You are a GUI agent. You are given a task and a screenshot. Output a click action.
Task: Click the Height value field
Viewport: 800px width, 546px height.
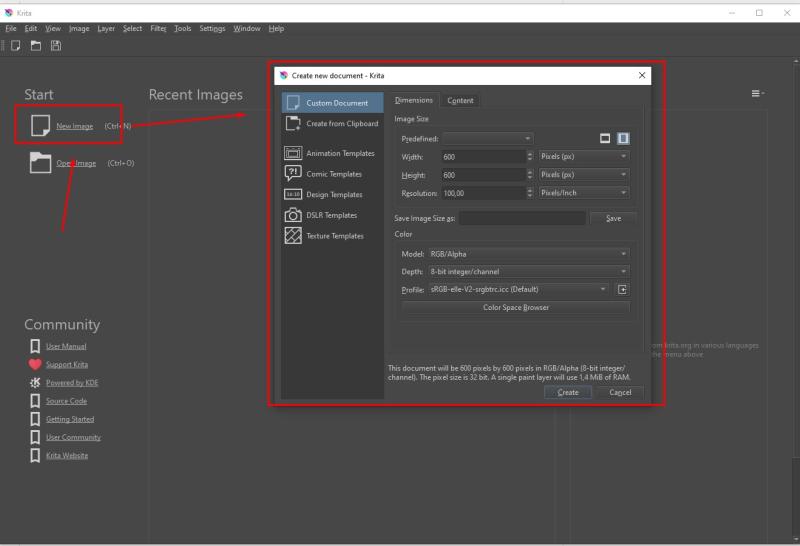[484, 175]
